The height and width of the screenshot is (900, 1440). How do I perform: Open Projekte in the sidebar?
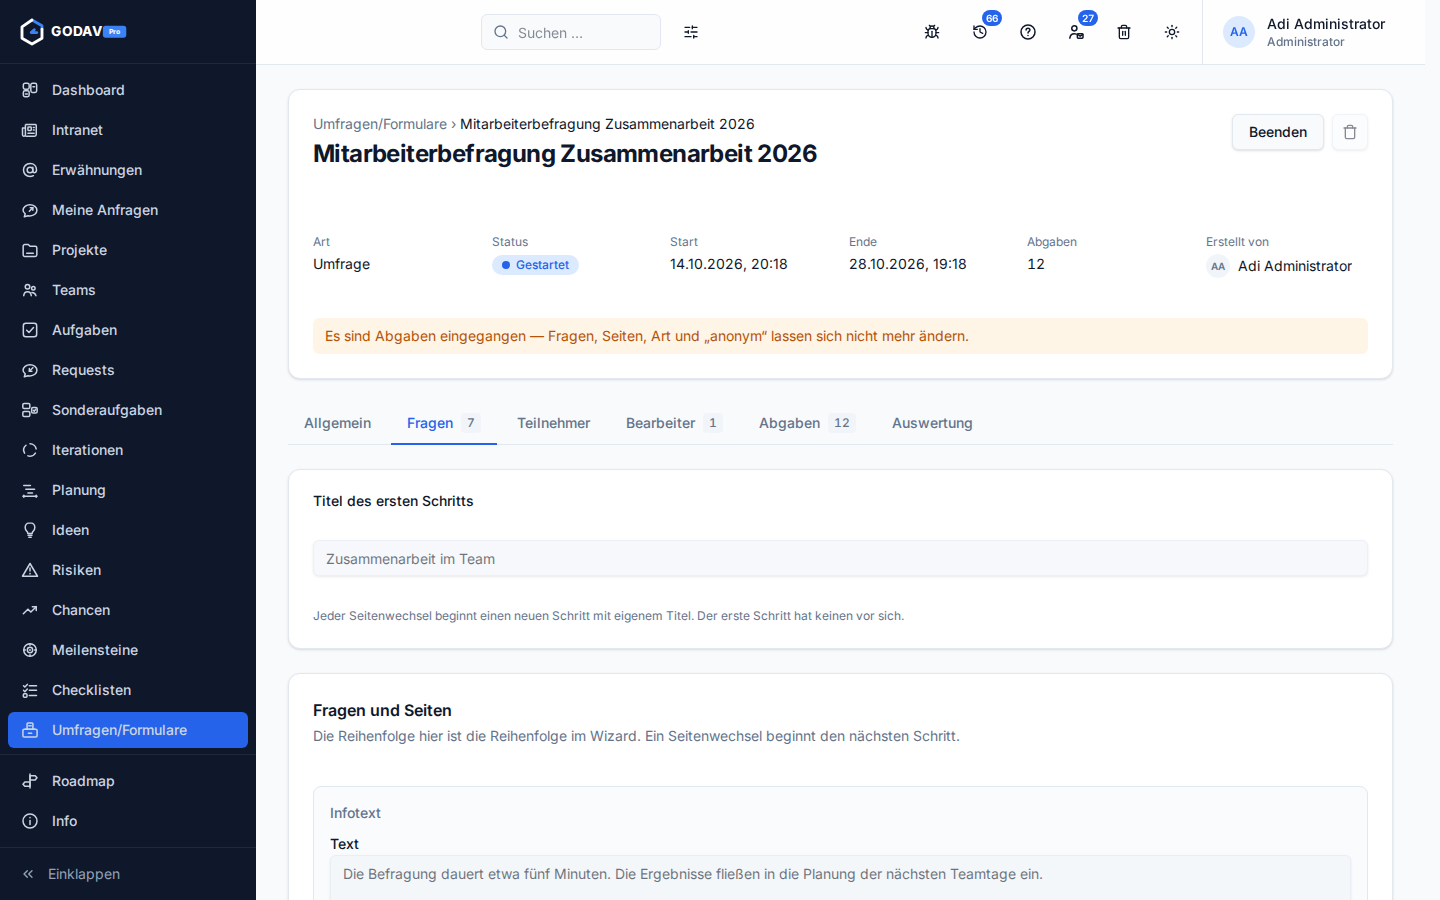(128, 250)
